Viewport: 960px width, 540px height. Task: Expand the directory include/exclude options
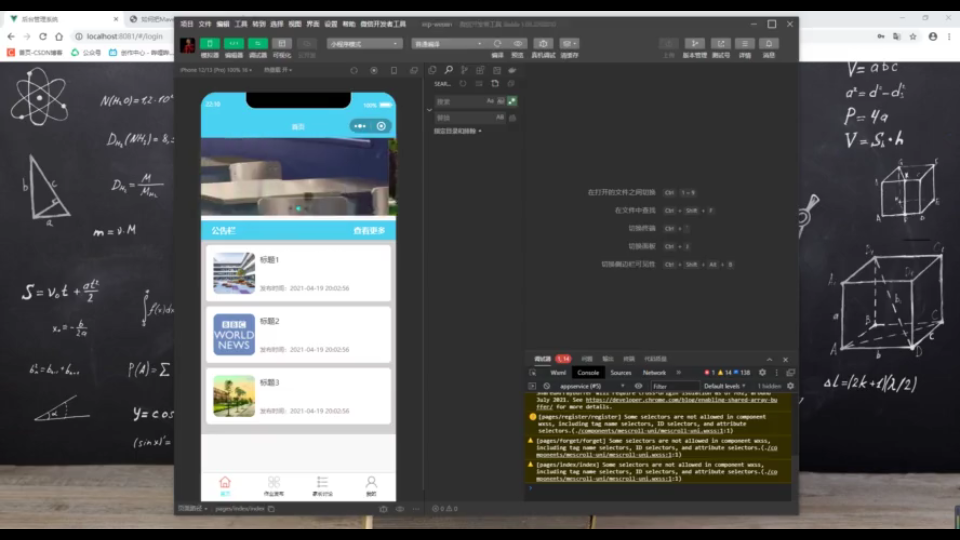pyautogui.click(x=457, y=131)
